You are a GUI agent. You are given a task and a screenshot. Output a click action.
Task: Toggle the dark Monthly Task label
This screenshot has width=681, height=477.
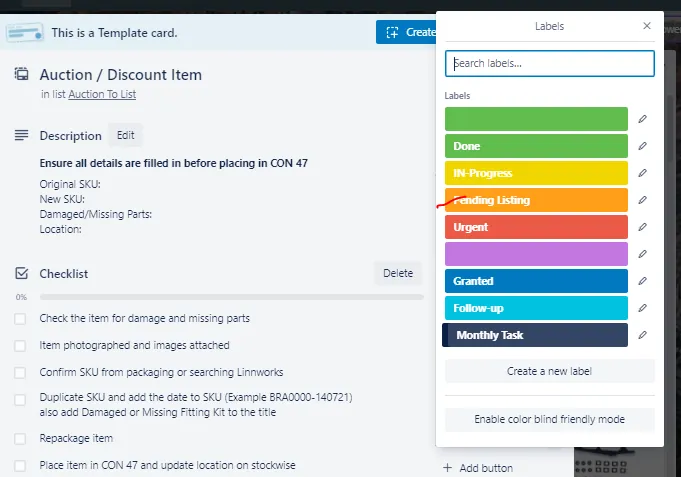pyautogui.click(x=535, y=335)
